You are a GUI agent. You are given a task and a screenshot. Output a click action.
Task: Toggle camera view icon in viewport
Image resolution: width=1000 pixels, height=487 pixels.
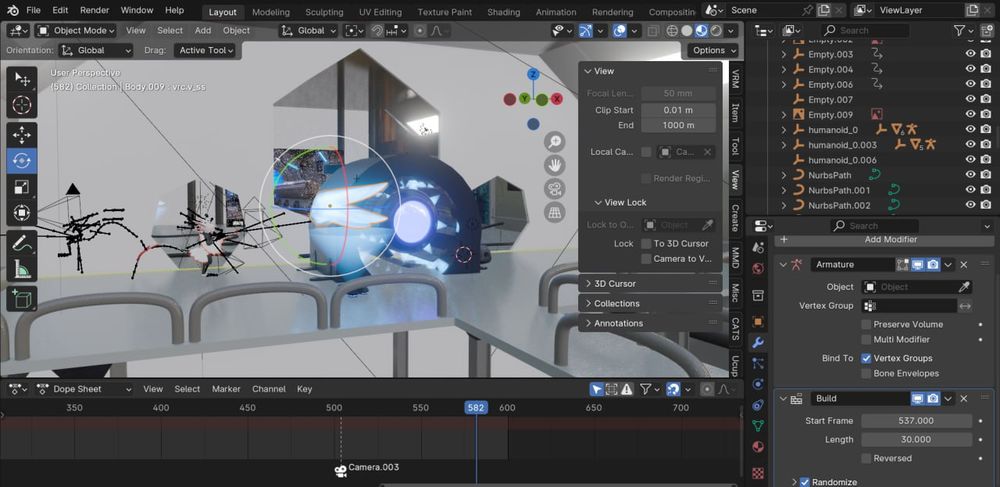554,189
